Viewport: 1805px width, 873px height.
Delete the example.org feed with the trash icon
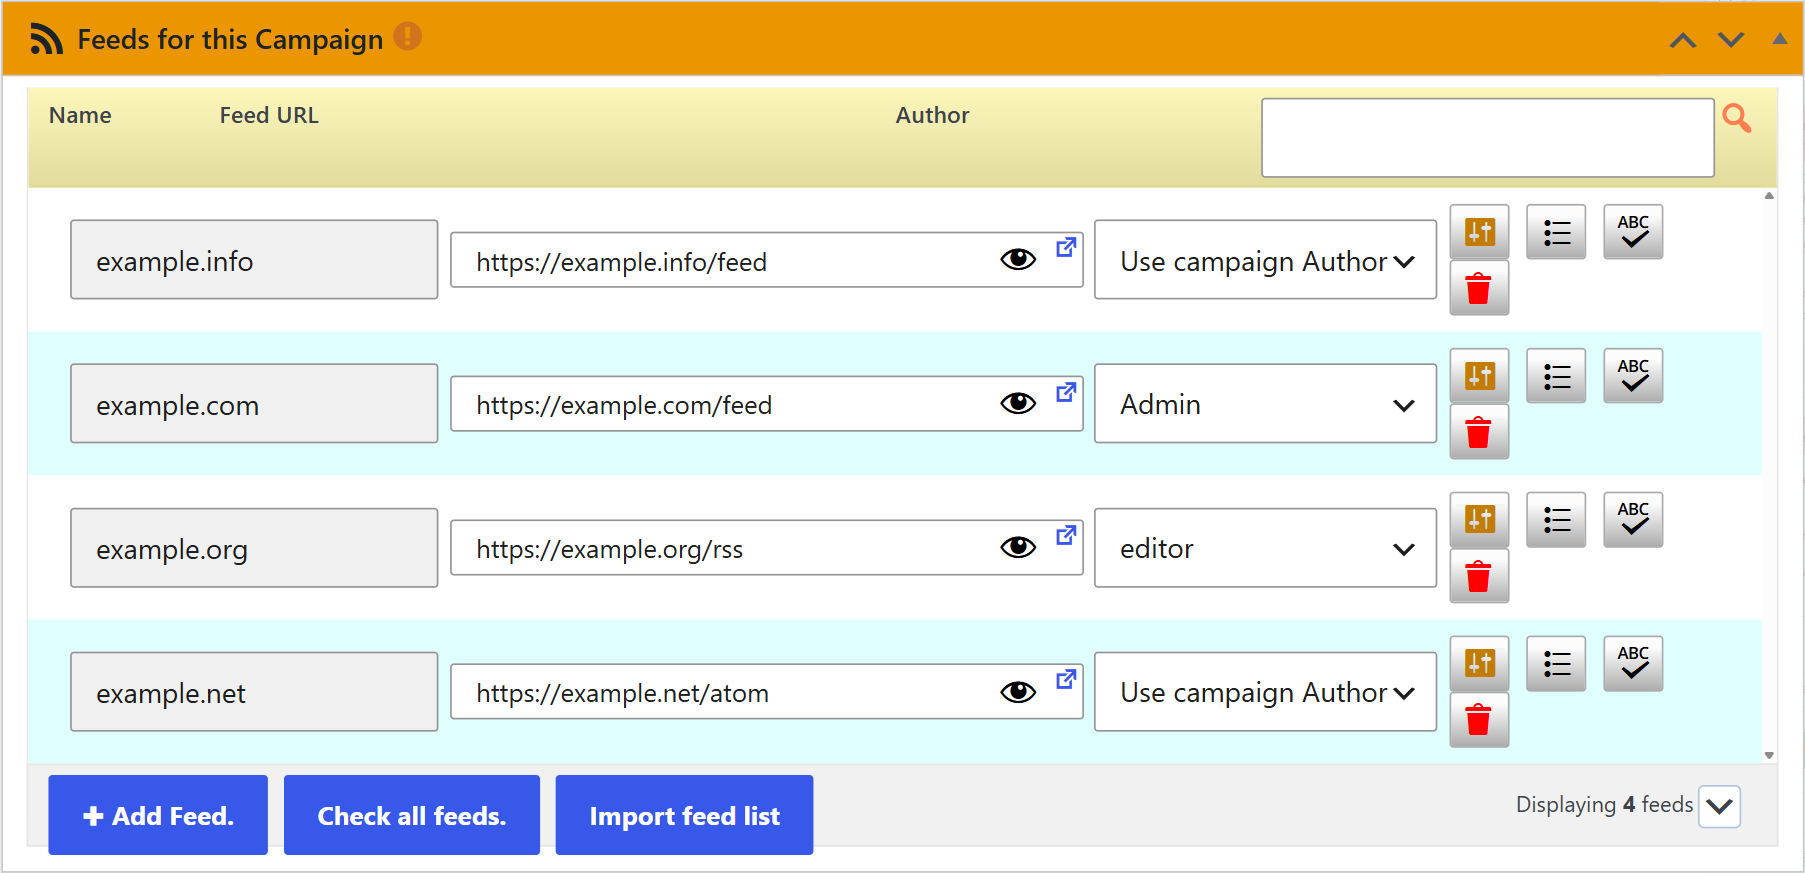[1479, 576]
